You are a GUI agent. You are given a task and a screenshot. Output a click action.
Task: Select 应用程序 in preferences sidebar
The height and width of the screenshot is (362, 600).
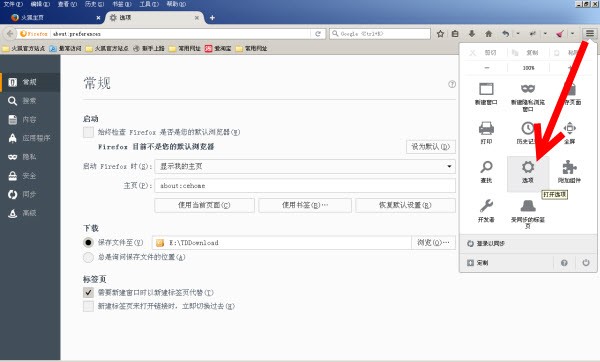pyautogui.click(x=30, y=138)
